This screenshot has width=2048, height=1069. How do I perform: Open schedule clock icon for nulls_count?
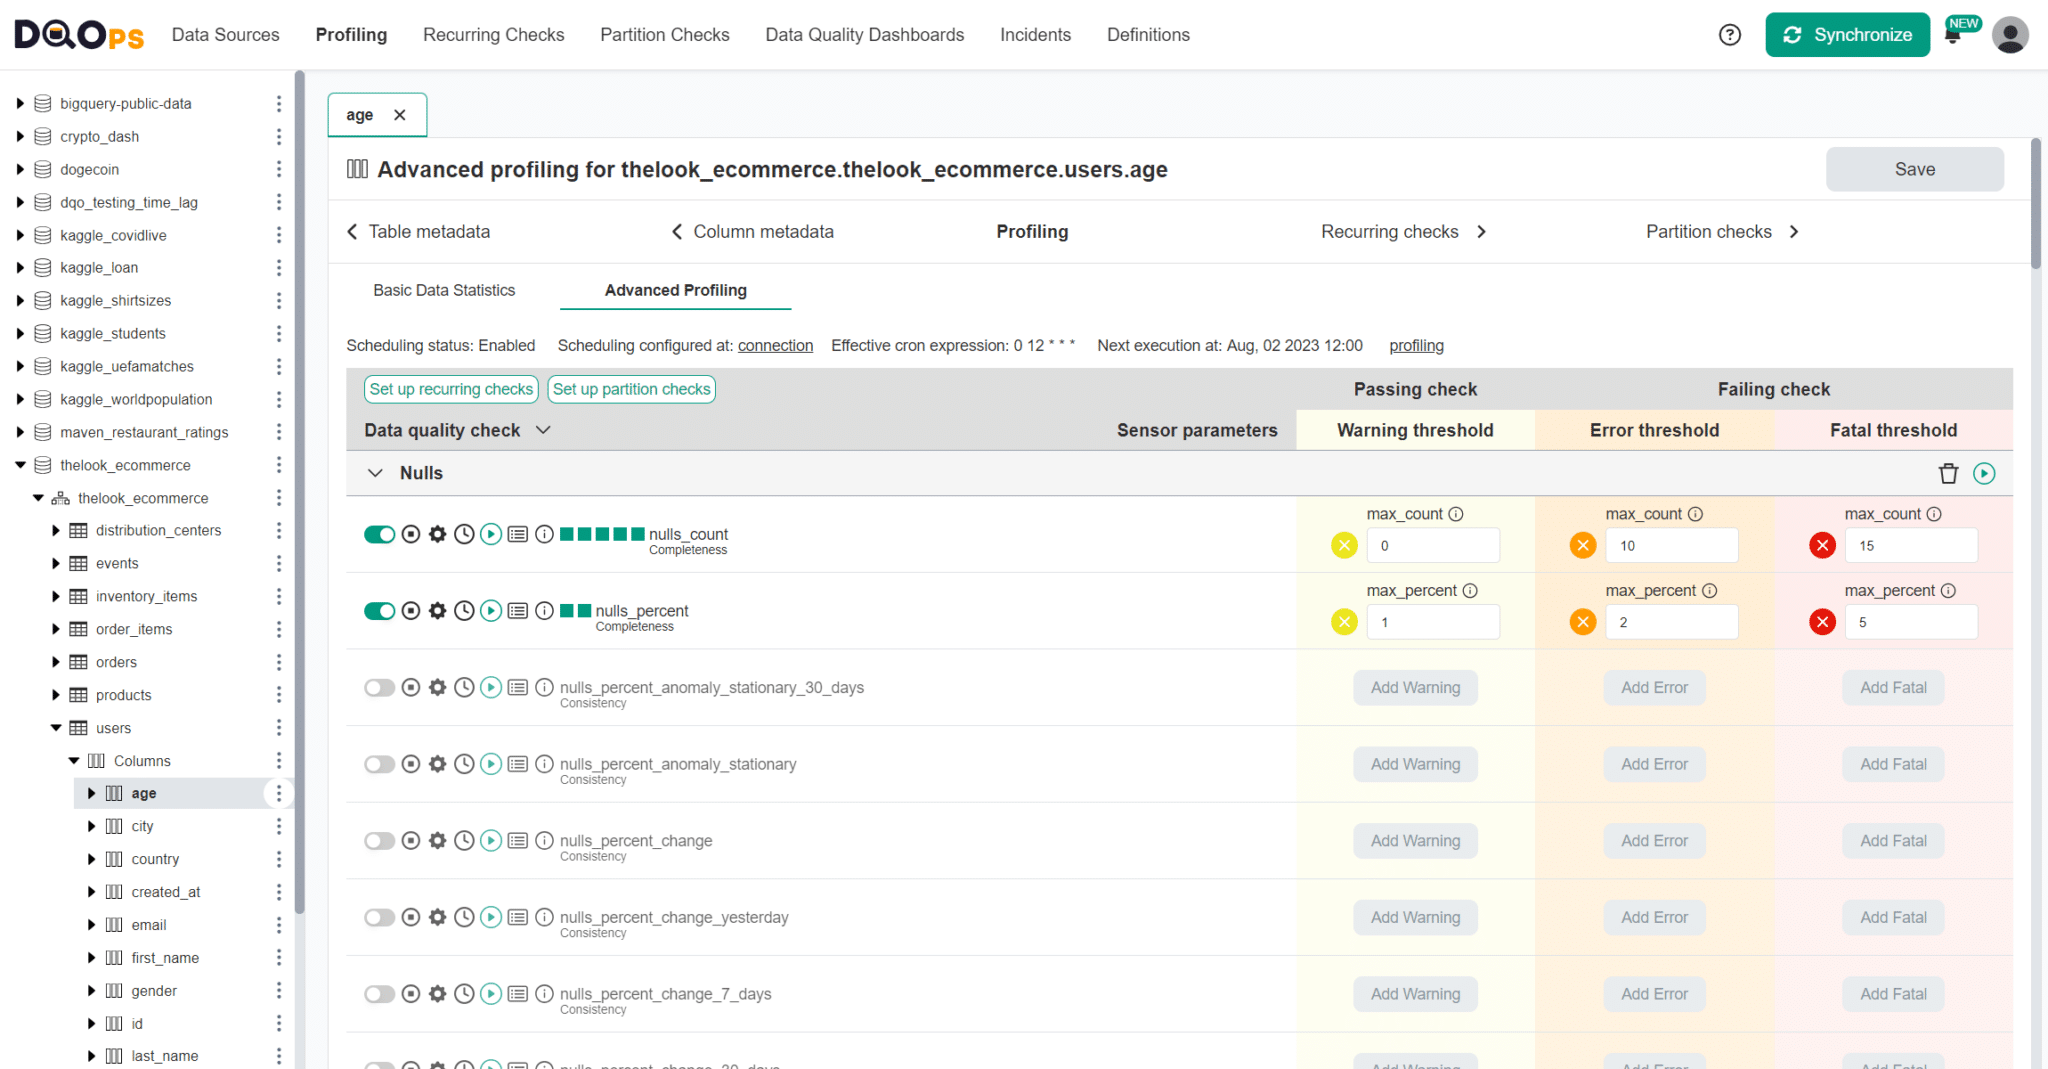(x=464, y=534)
